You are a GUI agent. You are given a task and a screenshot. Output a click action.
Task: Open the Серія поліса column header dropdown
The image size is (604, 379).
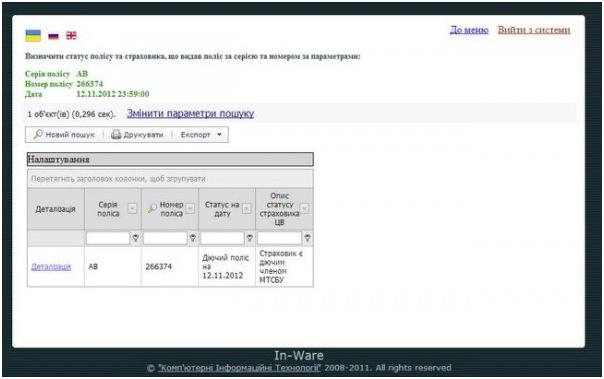(x=132, y=208)
